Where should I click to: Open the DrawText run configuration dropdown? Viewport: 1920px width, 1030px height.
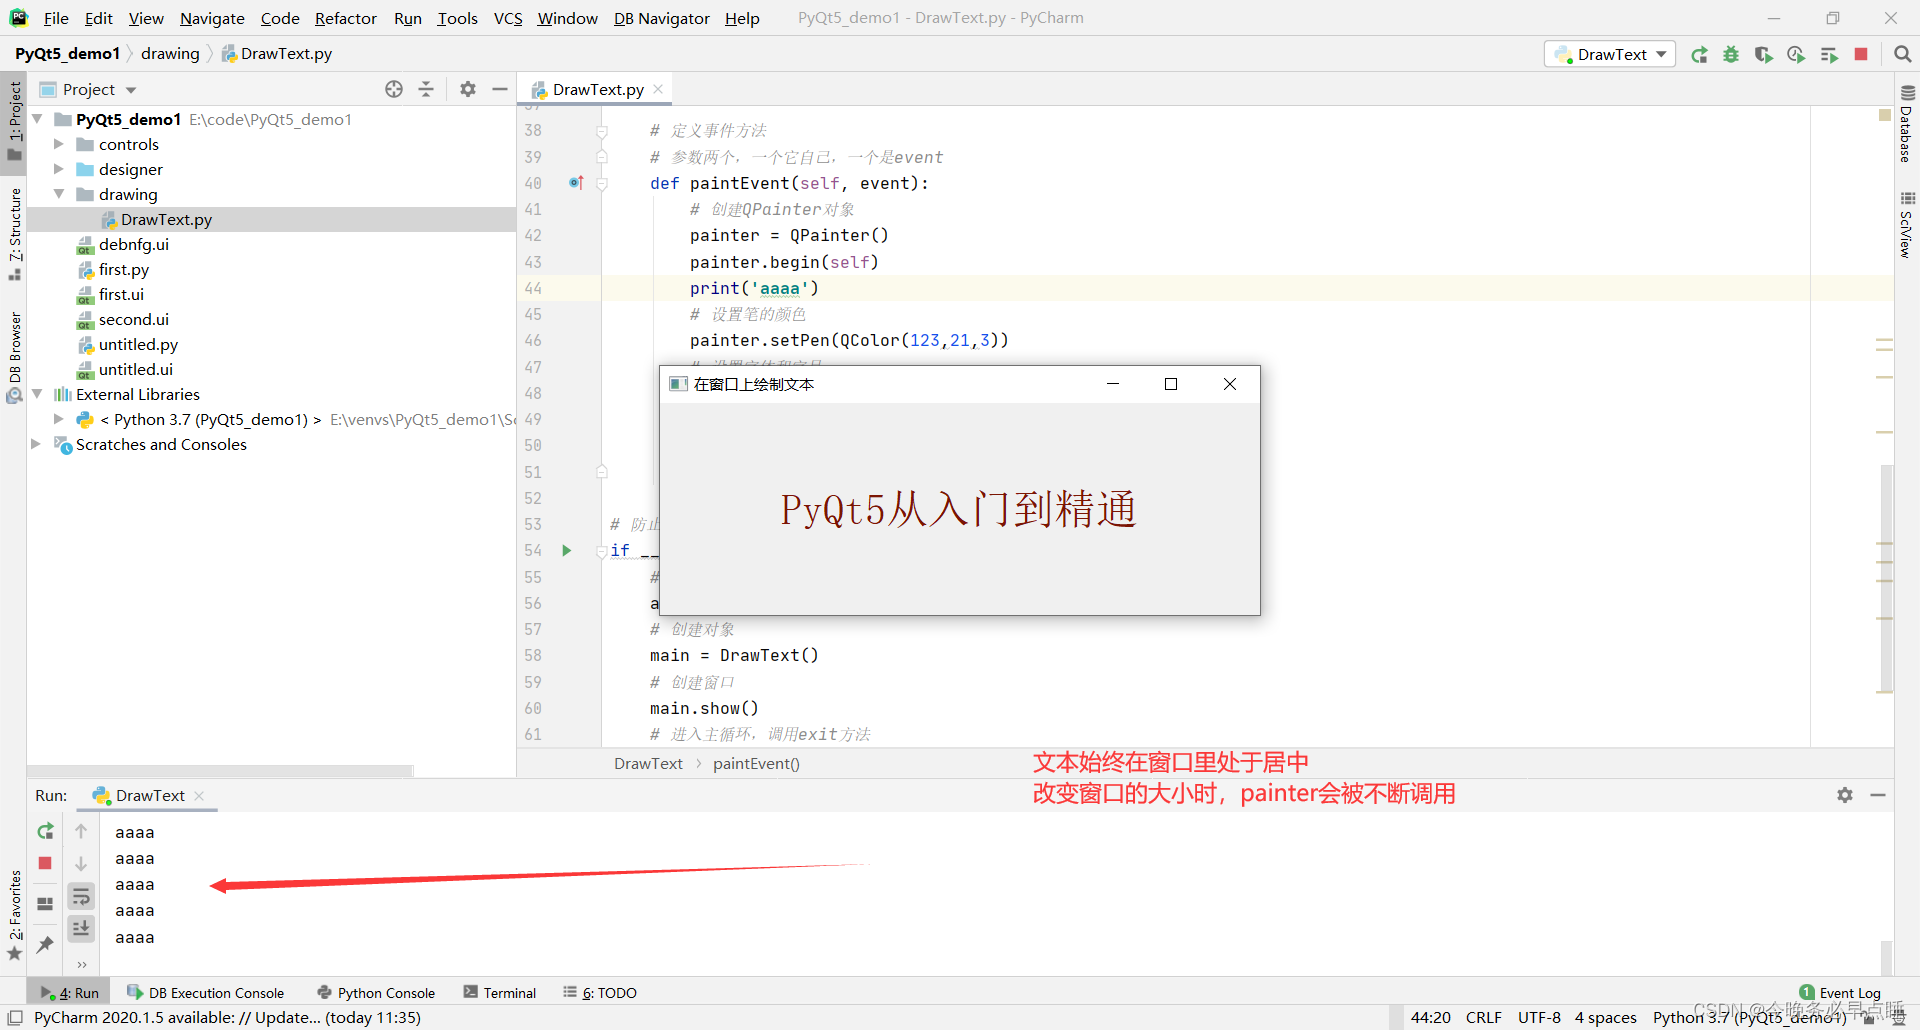[1610, 54]
